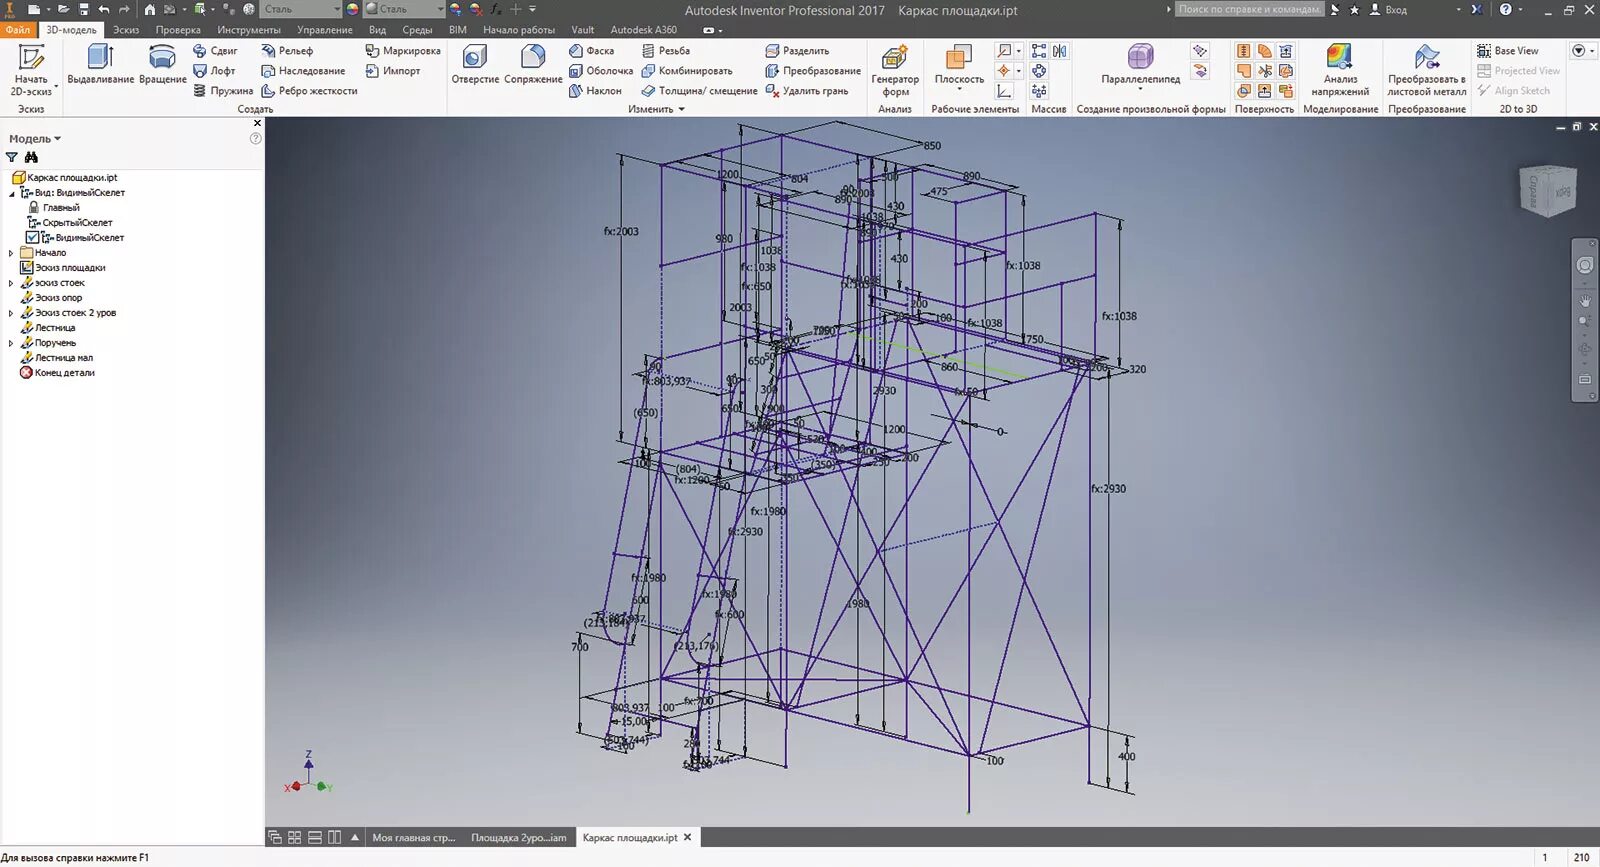Expand Эскиз стоек 2 уров node

(11, 313)
